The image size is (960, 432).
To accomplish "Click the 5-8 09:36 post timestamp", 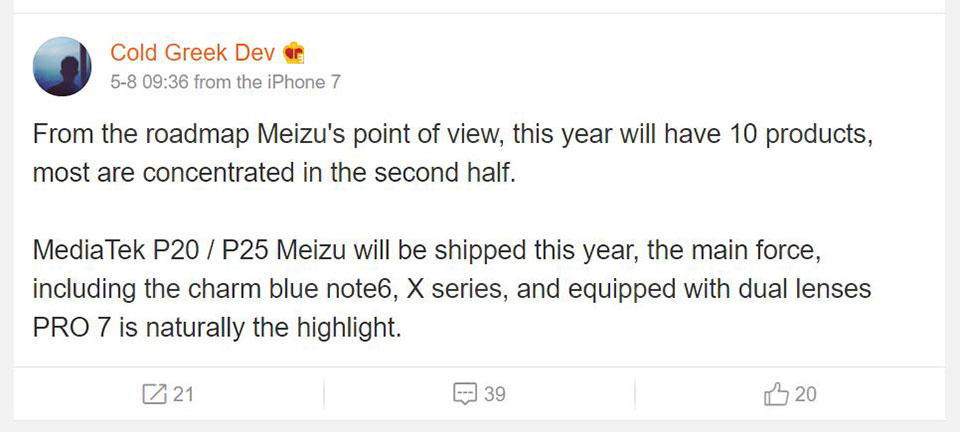I will [149, 82].
